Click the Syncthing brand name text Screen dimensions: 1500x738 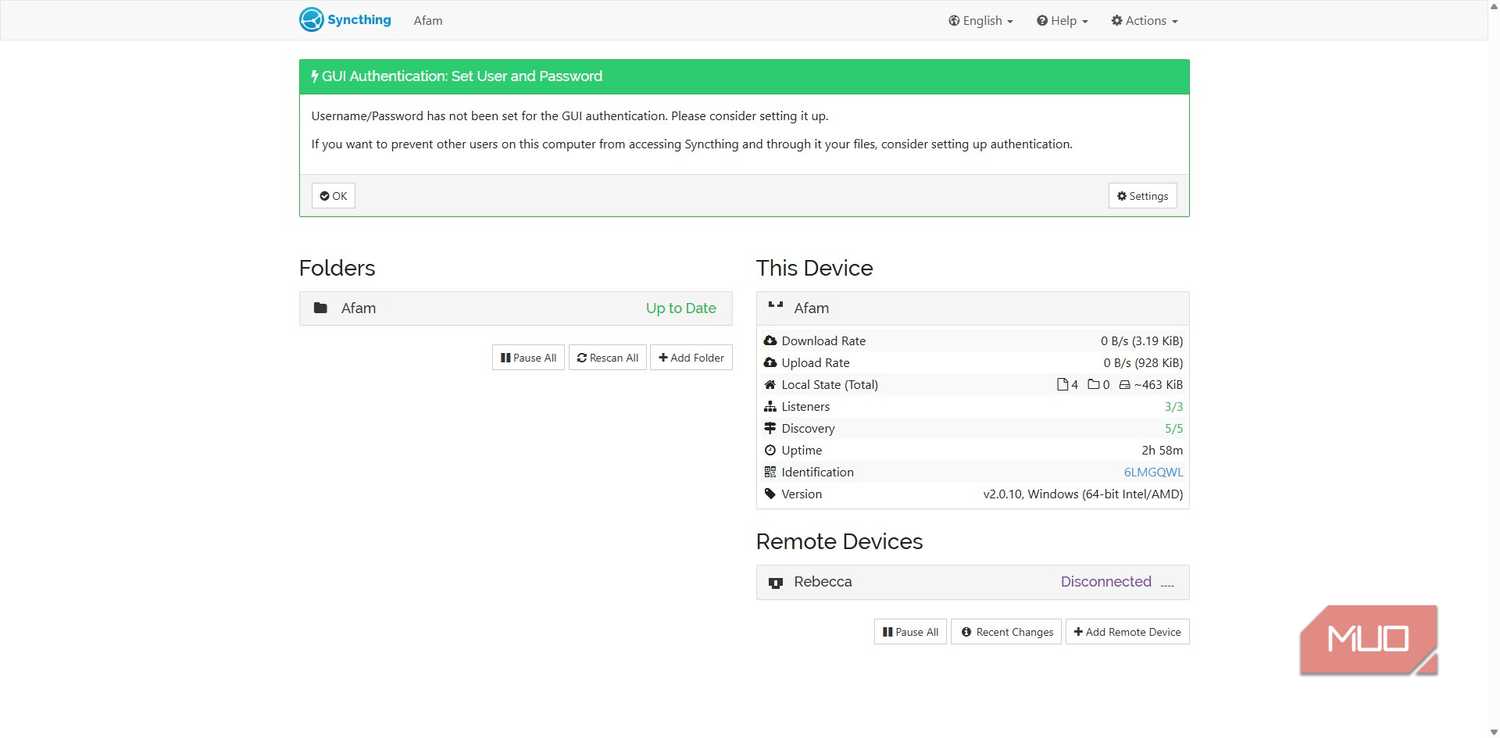pos(359,20)
